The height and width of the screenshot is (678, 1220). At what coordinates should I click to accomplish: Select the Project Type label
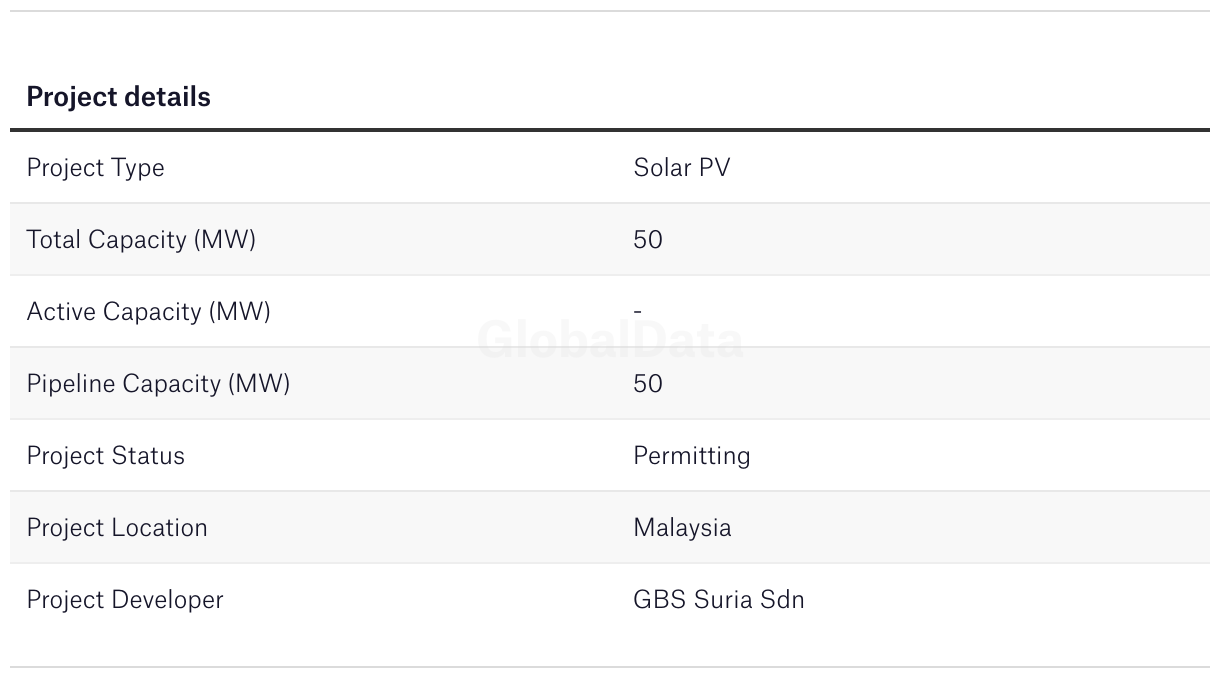tap(95, 168)
